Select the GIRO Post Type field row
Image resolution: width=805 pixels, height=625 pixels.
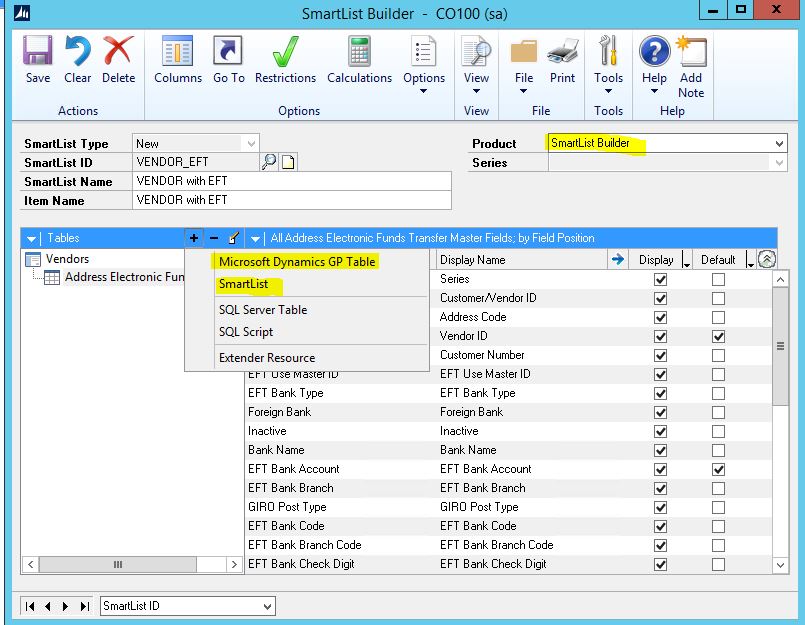tap(508, 507)
